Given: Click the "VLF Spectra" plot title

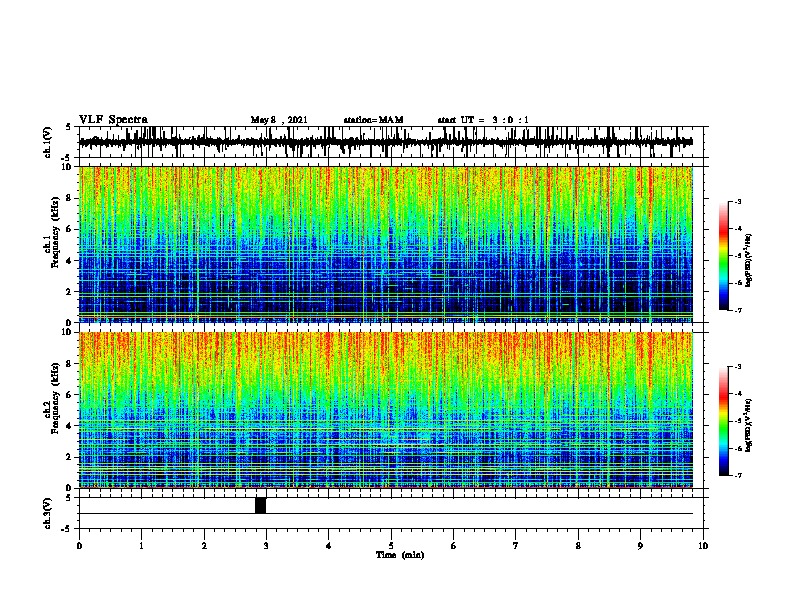Looking at the screenshot, I should tap(113, 120).
